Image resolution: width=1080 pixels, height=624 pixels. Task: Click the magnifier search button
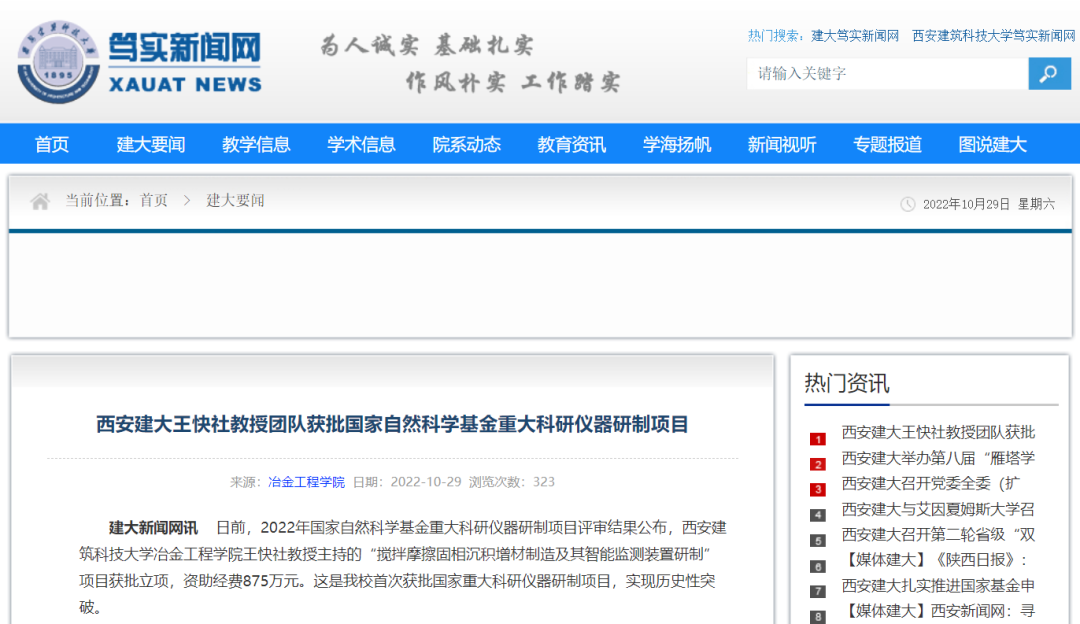point(1049,74)
